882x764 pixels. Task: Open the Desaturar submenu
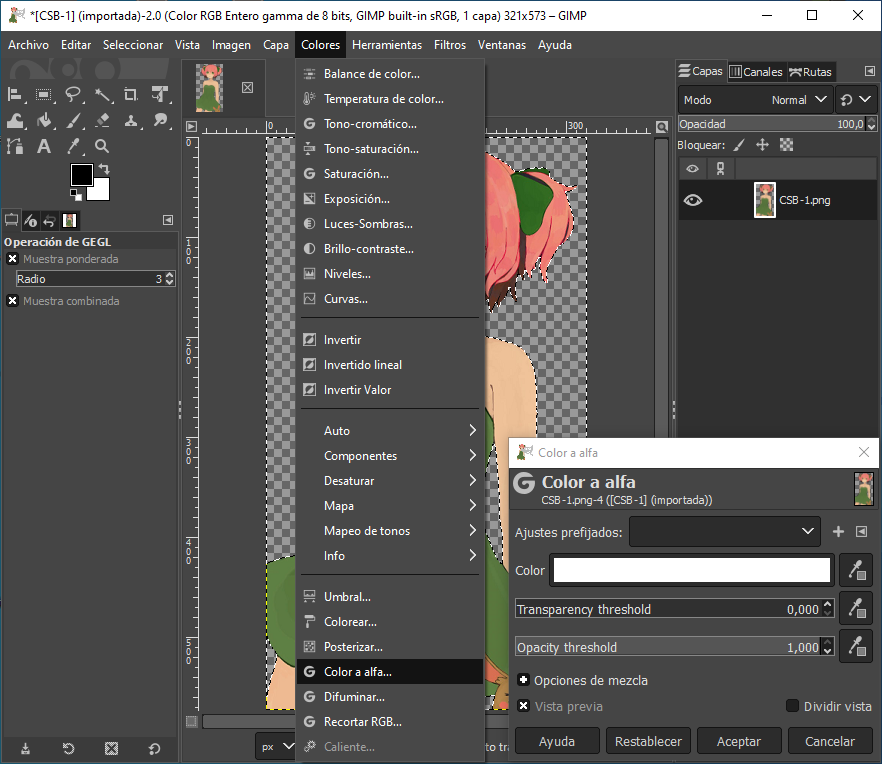point(389,481)
